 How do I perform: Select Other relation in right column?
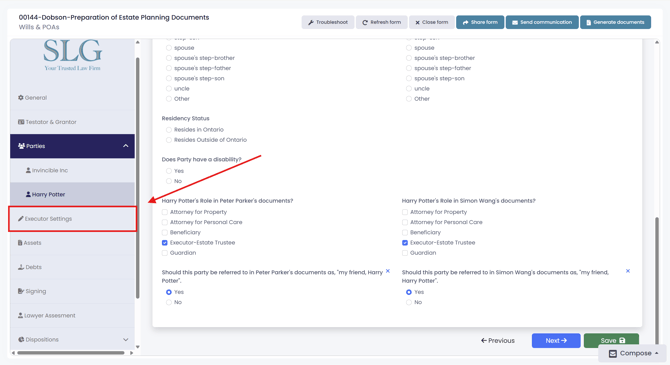click(409, 99)
